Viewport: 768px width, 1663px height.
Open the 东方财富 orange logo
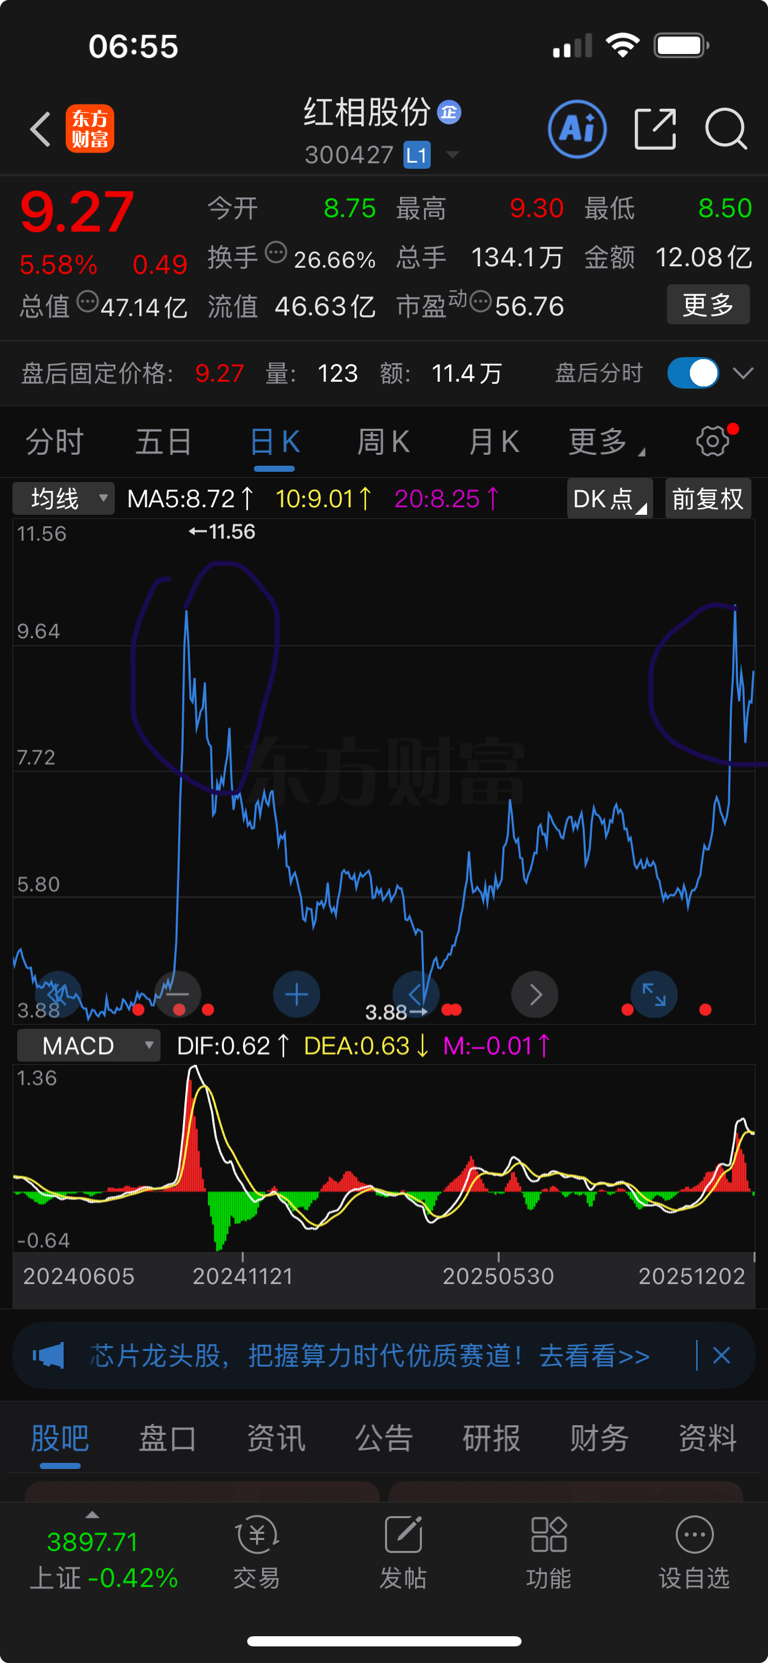coord(90,129)
